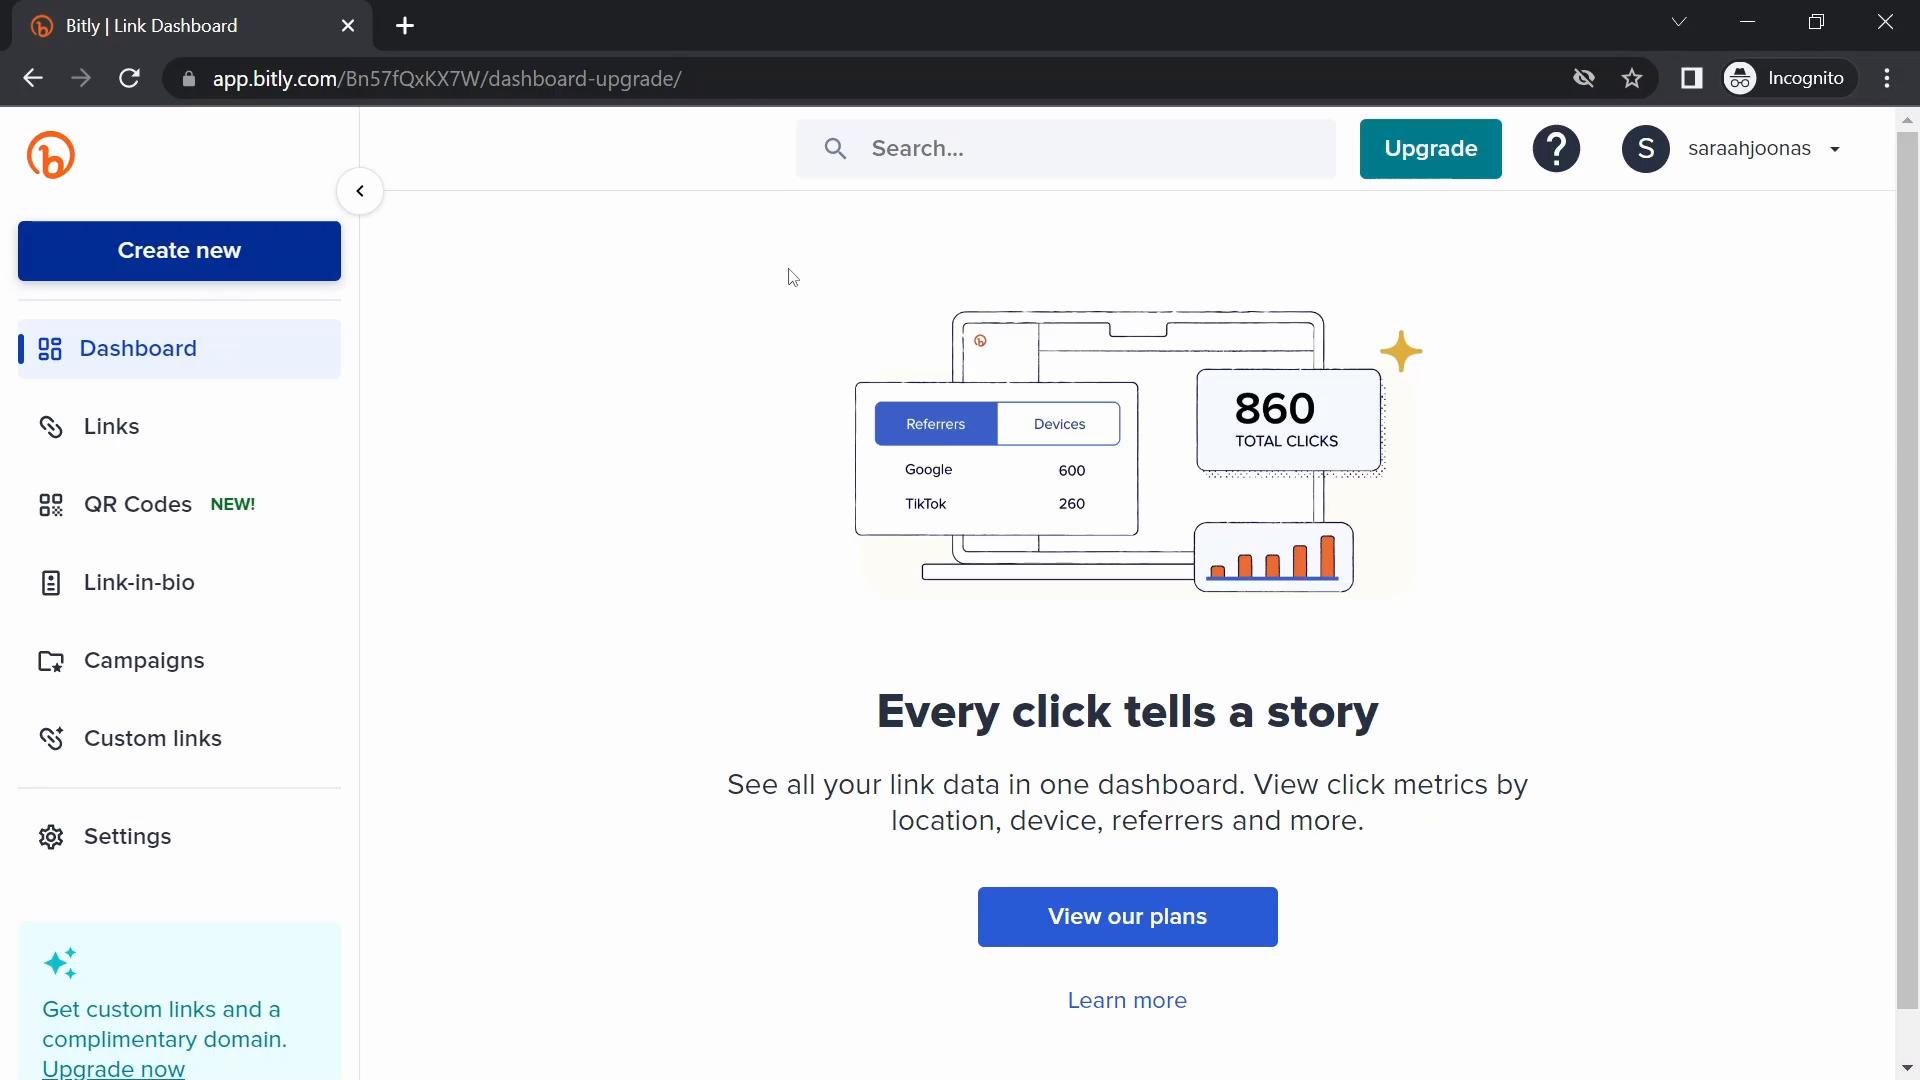Image resolution: width=1920 pixels, height=1080 pixels.
Task: Toggle the Referrers tab in preview
Action: [936, 423]
